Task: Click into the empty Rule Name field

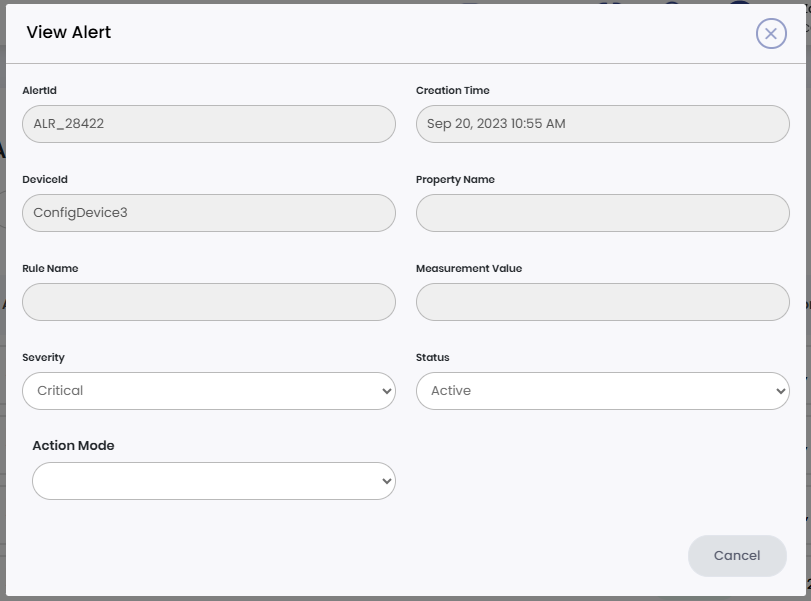Action: (208, 302)
